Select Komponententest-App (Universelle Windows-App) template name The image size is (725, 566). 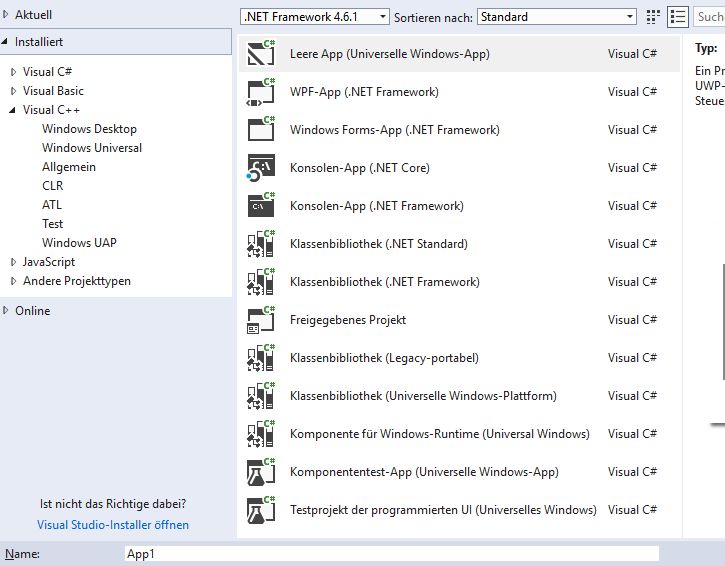(424, 472)
